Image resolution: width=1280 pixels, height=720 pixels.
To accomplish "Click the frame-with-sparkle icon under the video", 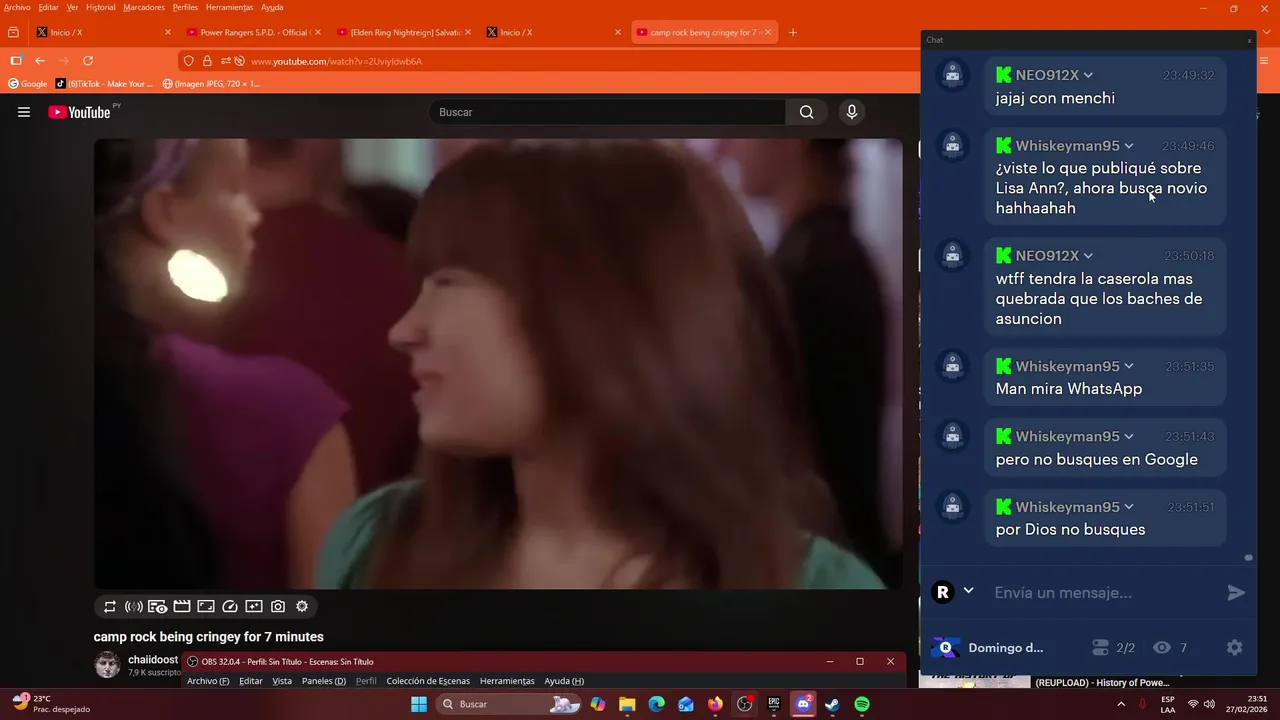I will 254,606.
